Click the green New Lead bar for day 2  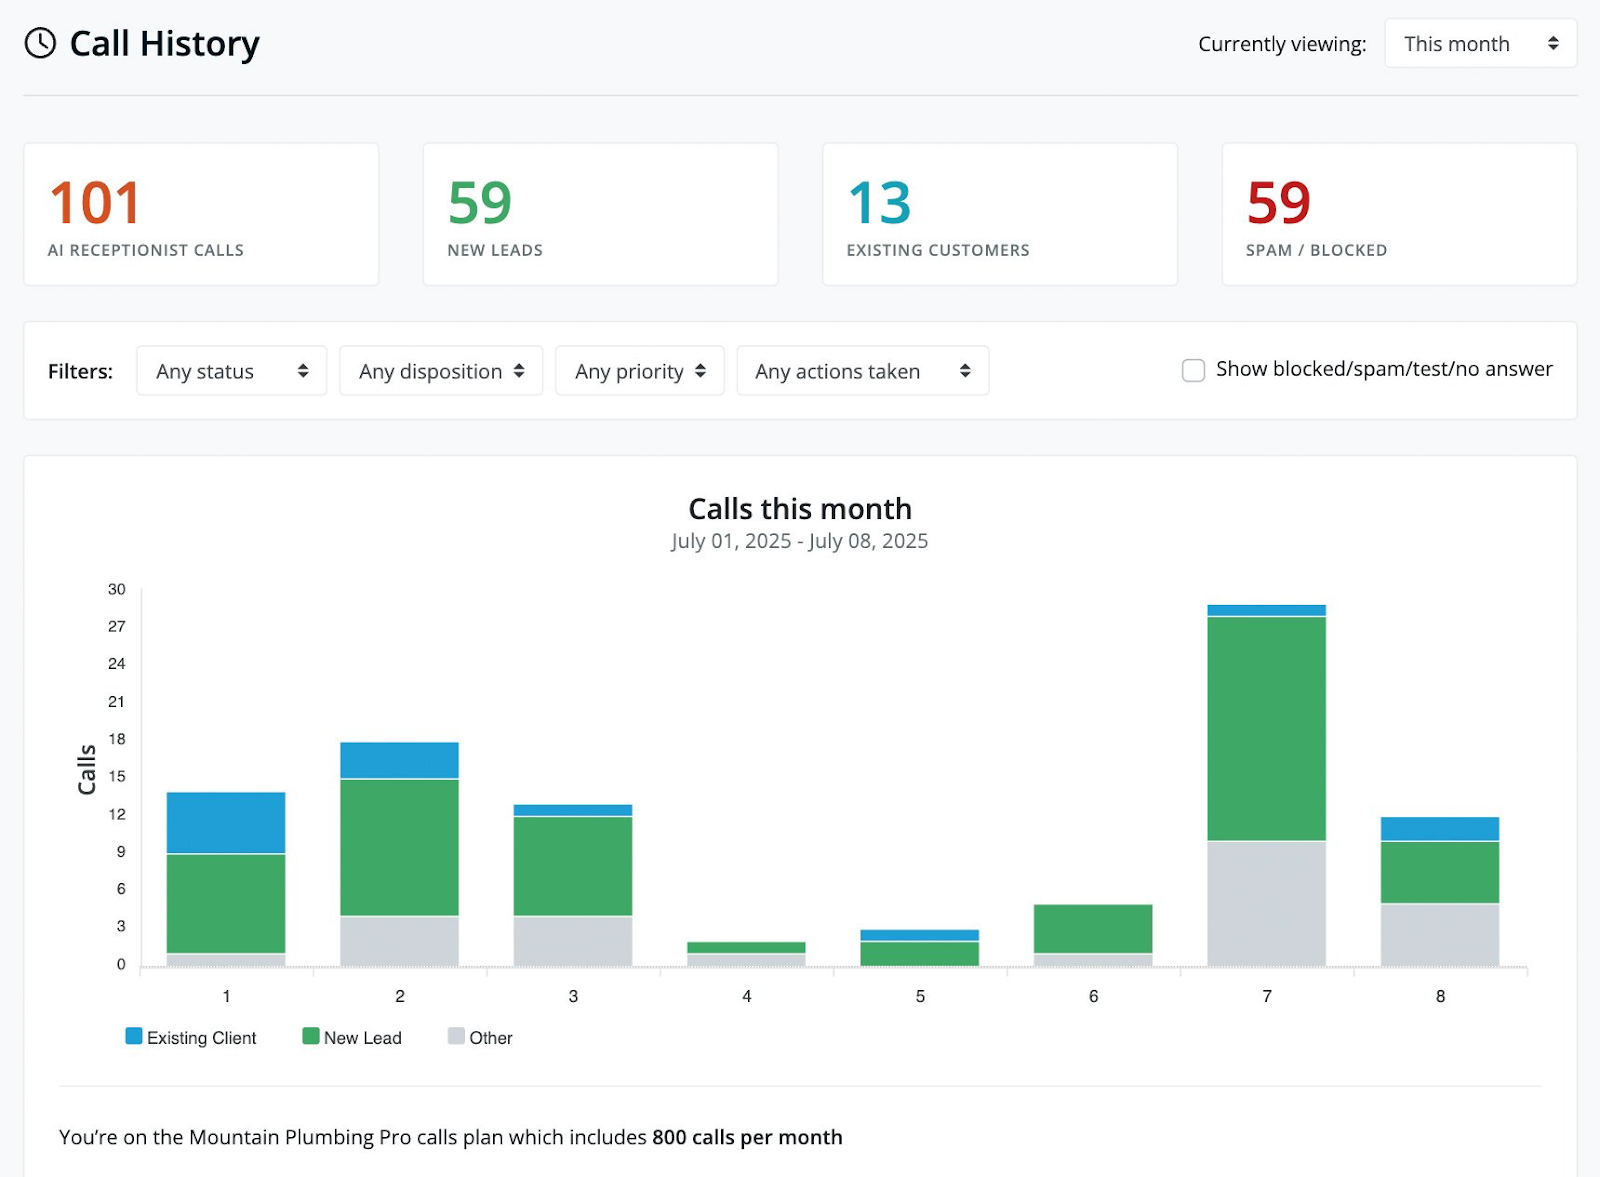399,847
